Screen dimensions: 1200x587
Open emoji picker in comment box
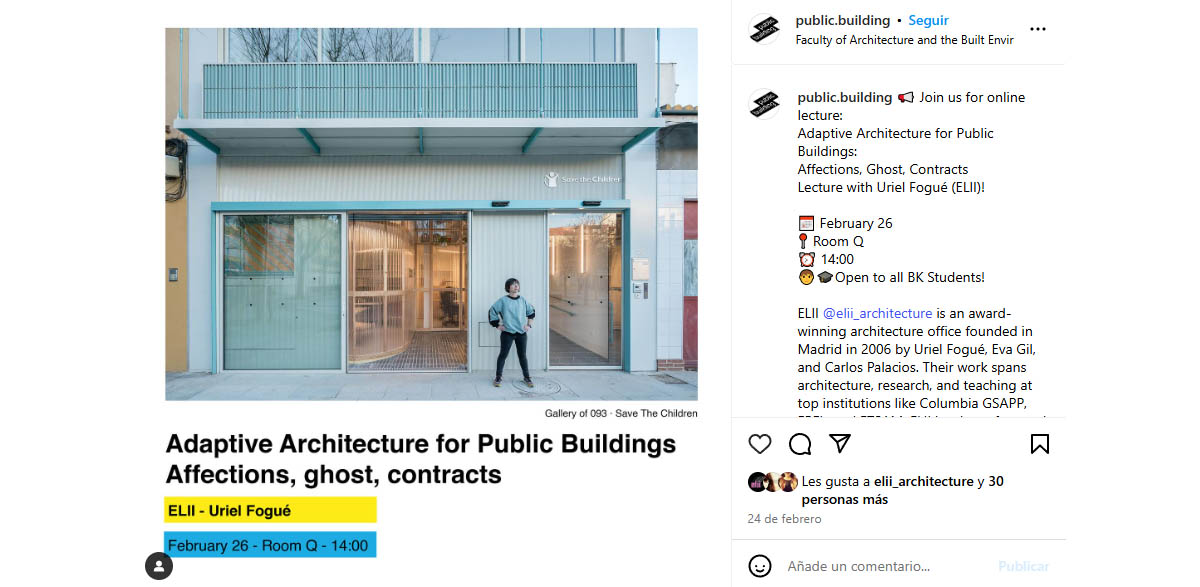(x=760, y=566)
